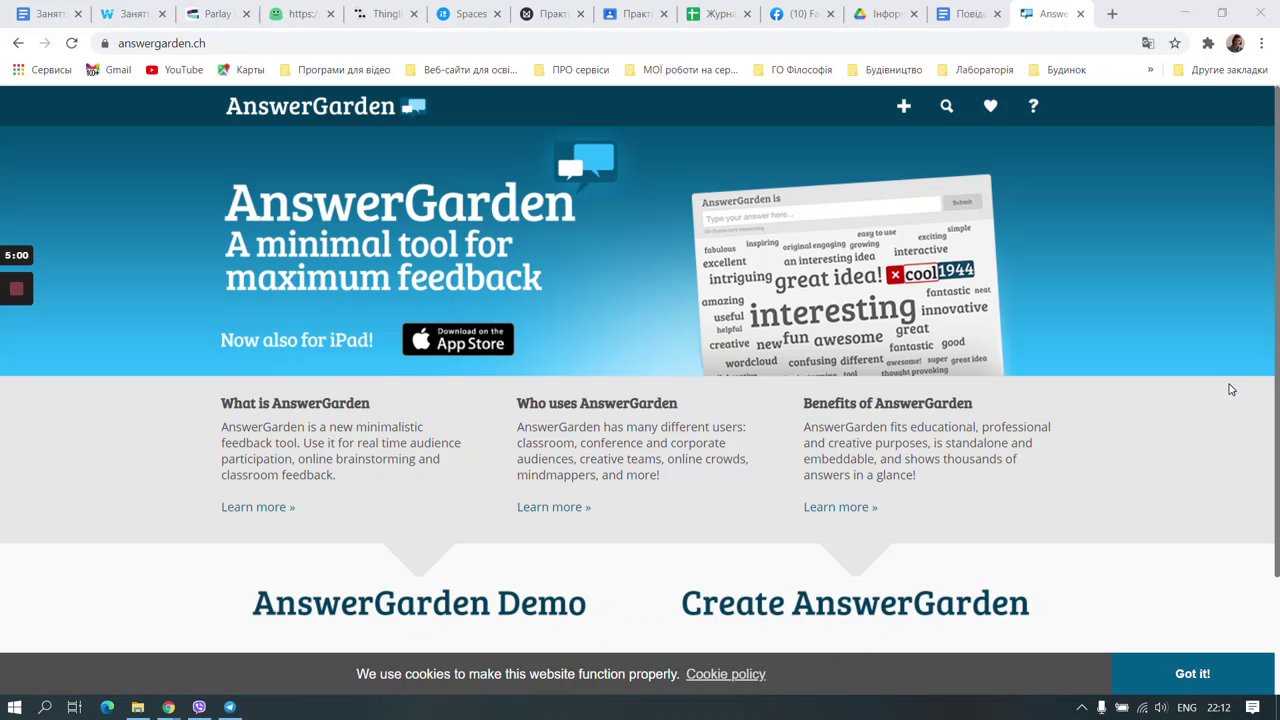Dismiss cookie notice with Got it!
1280x720 pixels.
pos(1192,674)
